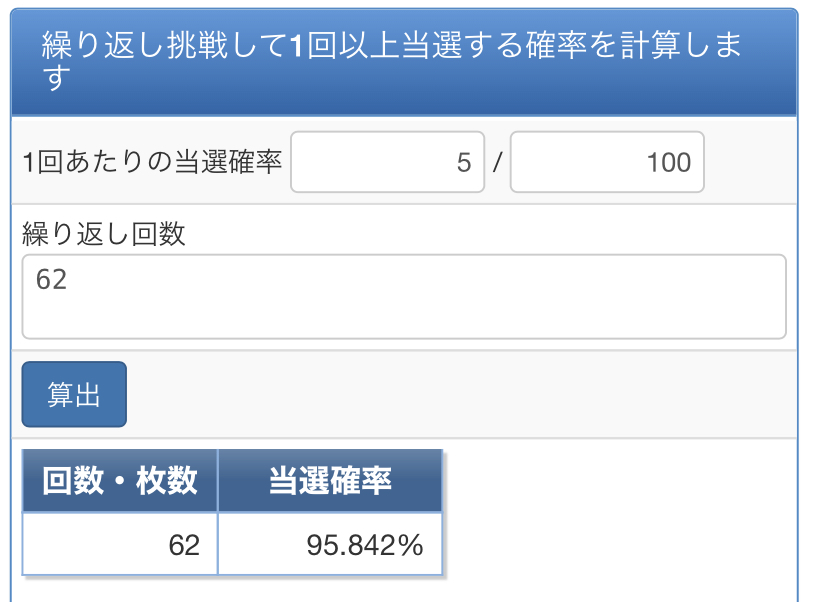This screenshot has height=602, width=828.
Task: Click the 繰り返し回数 label
Action: pos(104,234)
